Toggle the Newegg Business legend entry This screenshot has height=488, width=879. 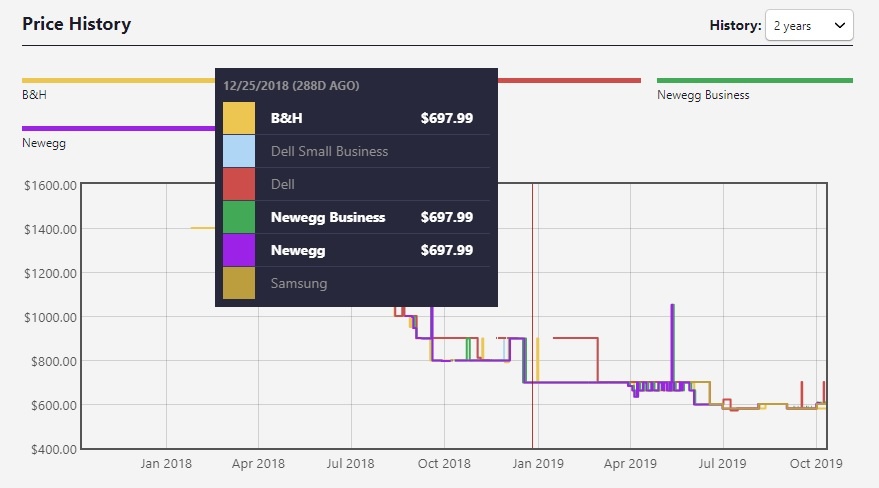[x=754, y=81]
